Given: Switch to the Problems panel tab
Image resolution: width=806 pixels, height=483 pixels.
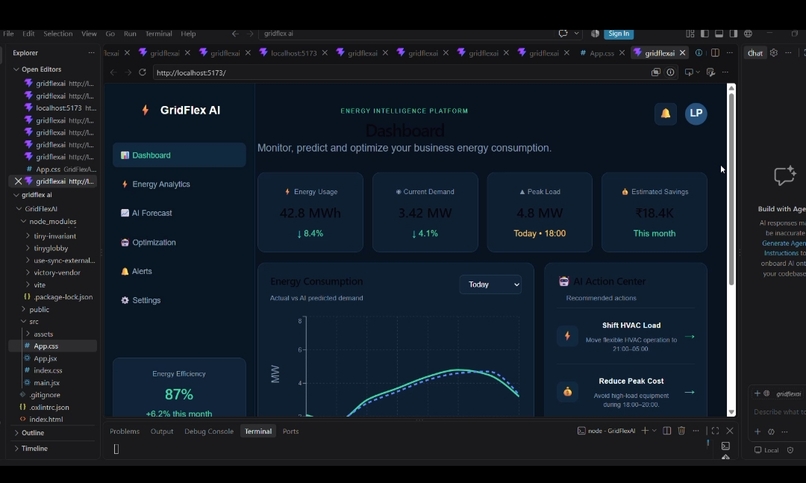Looking at the screenshot, I should [124, 431].
